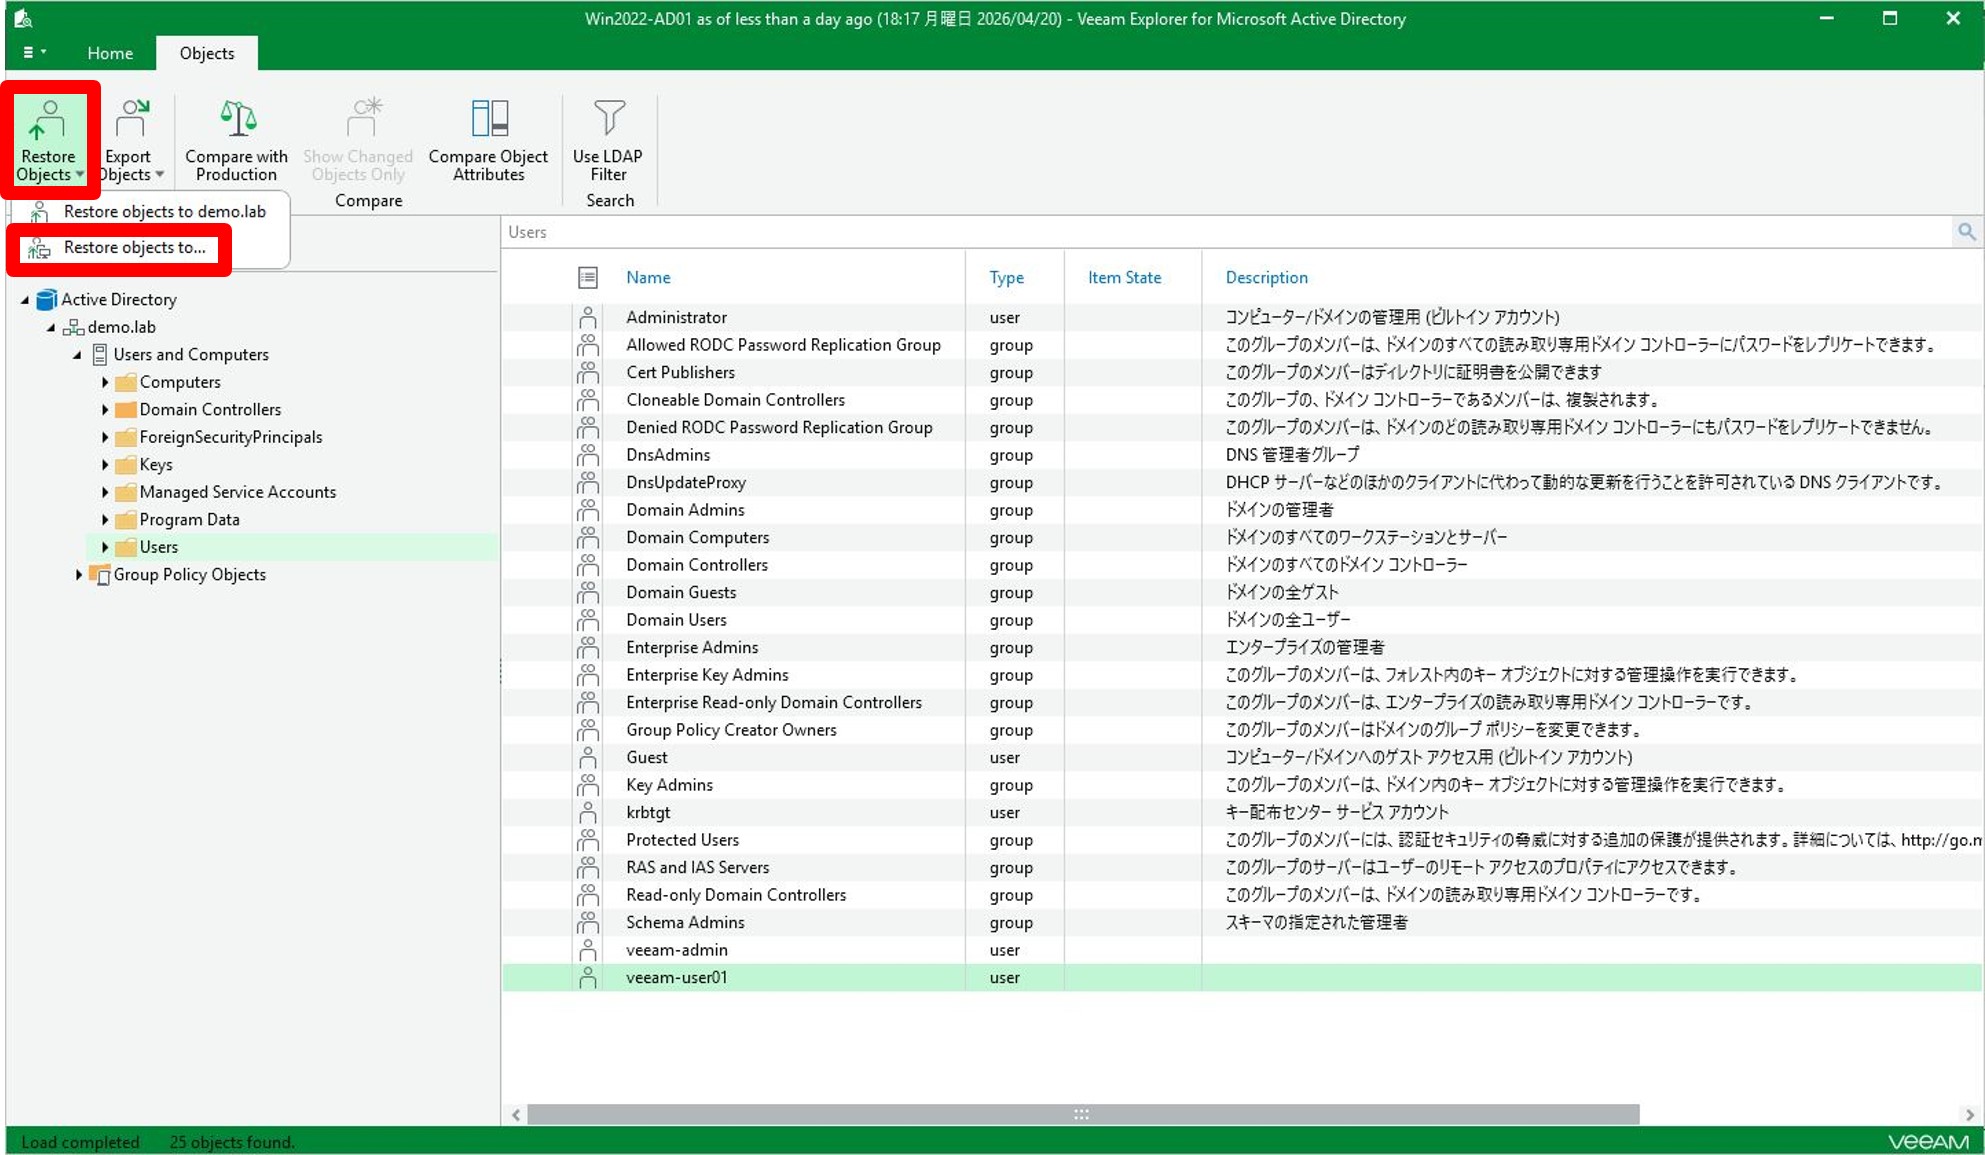Select the Key Admins group row
Screen dimensions: 1985x1155
click(1242, 785)
